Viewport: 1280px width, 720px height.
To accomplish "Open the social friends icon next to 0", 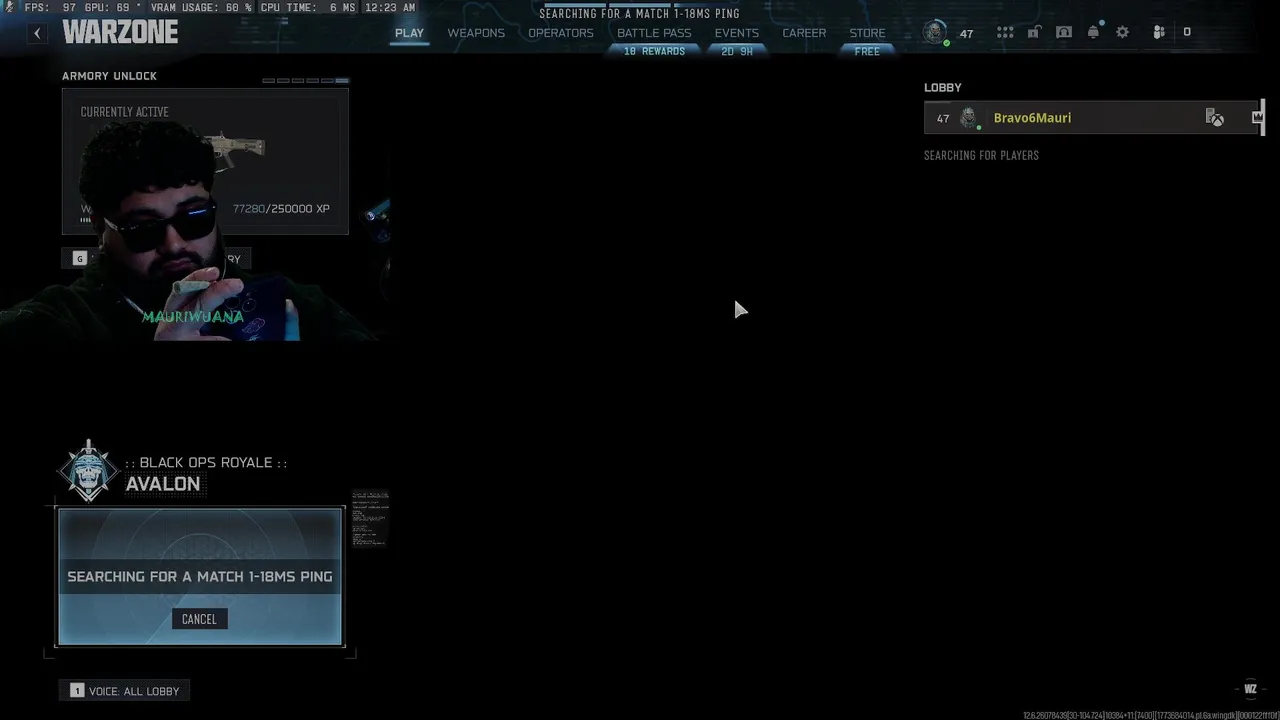I will [x=1159, y=32].
